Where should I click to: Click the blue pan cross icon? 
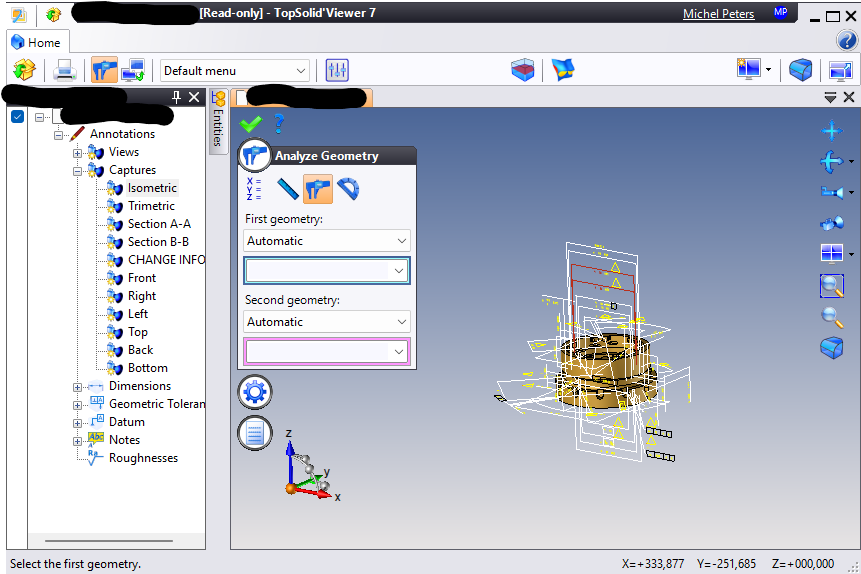tap(831, 131)
